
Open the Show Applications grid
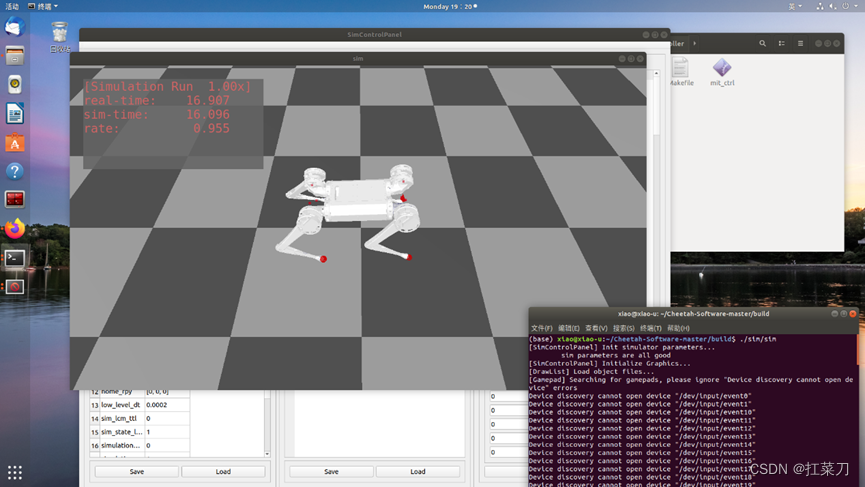tap(15, 472)
